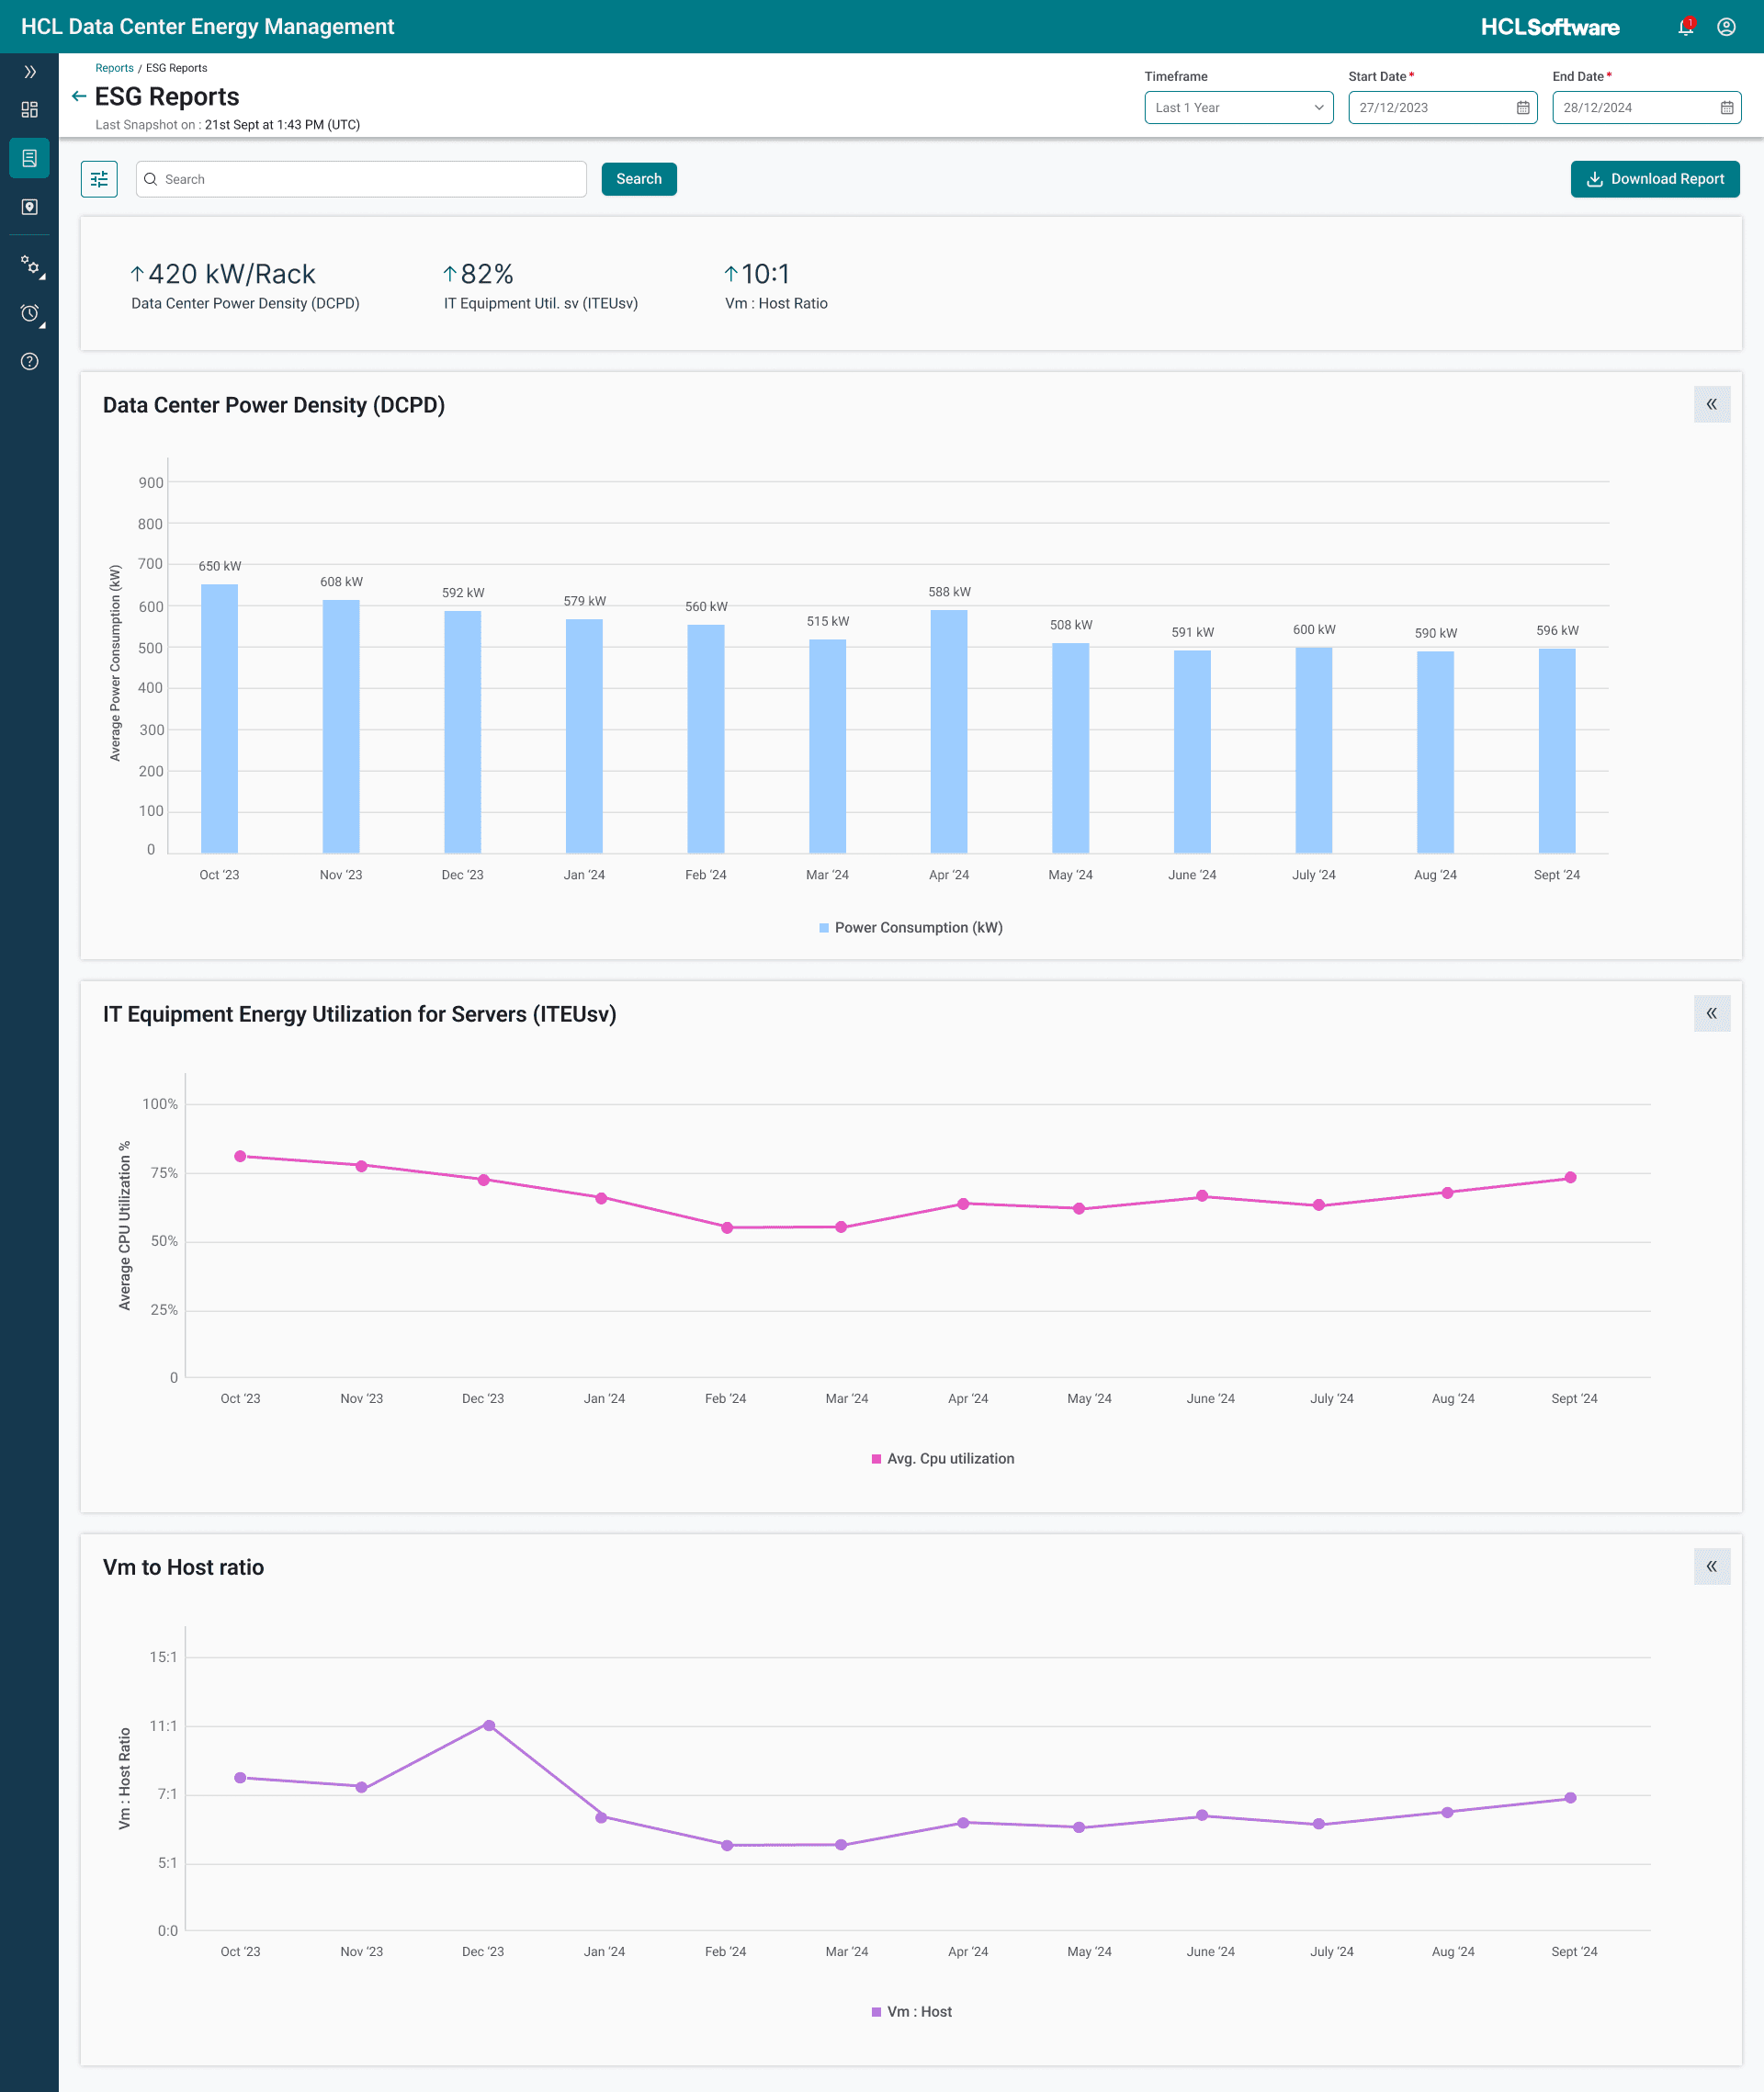Select the Reports document icon in sidebar

coord(30,158)
